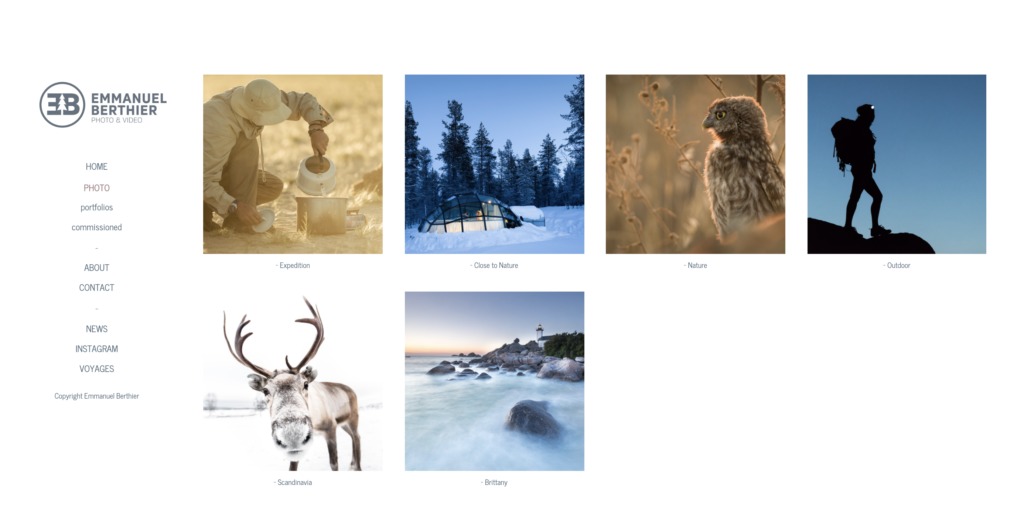Screen dimensions: 1024x530
Task: Open the HOME menu item
Action: [x=97, y=166]
